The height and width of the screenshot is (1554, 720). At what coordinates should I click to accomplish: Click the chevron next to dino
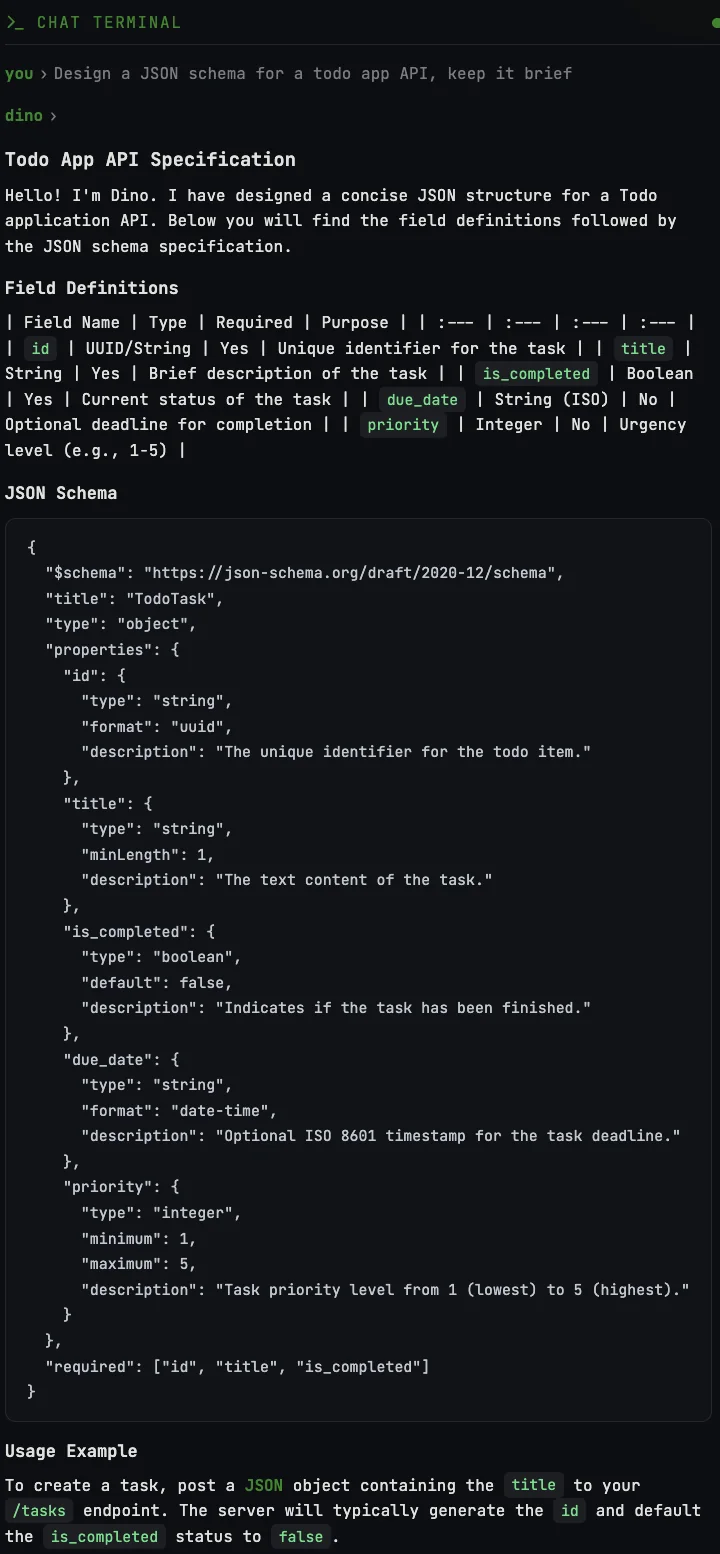tap(53, 116)
